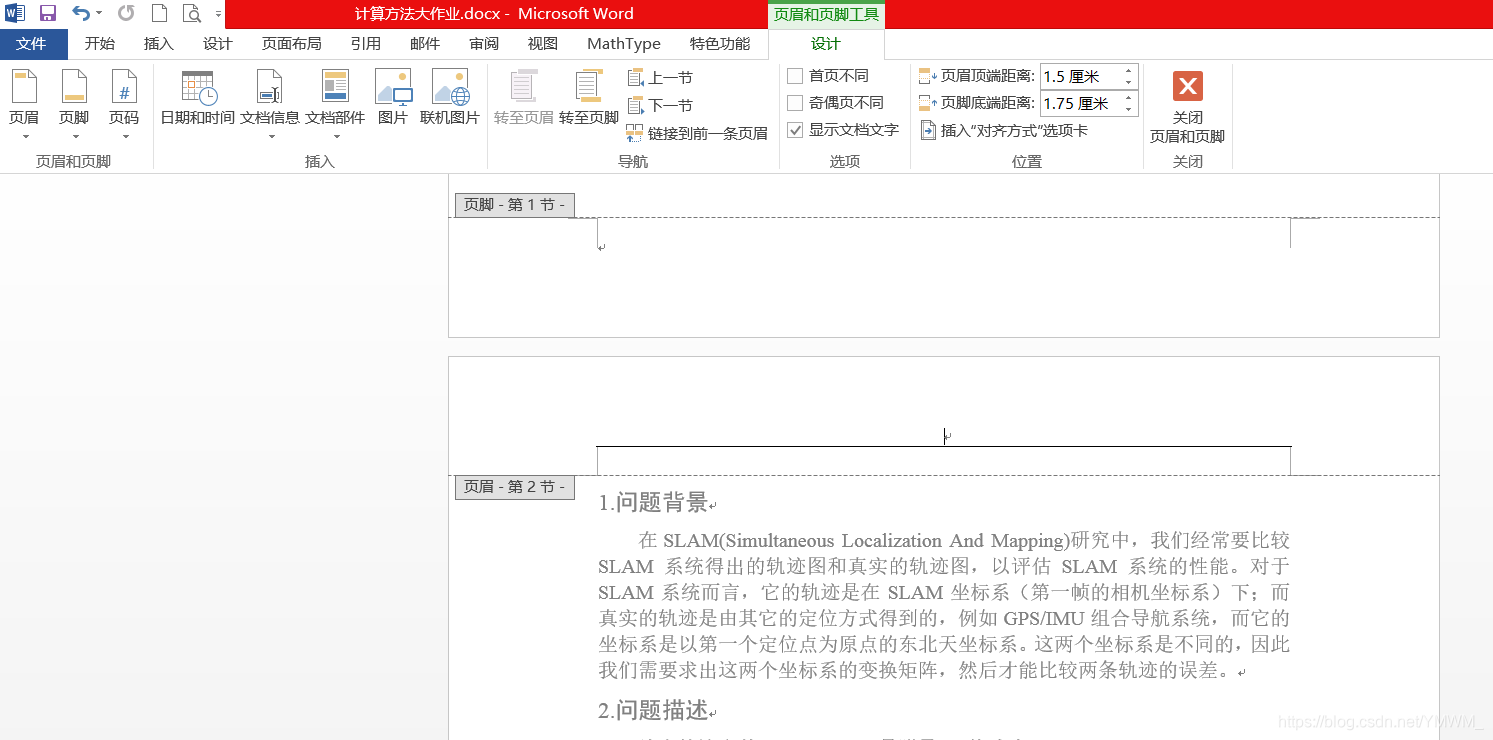The image size is (1493, 740).
Task: Open the 文档信息 dropdown
Action: [270, 105]
